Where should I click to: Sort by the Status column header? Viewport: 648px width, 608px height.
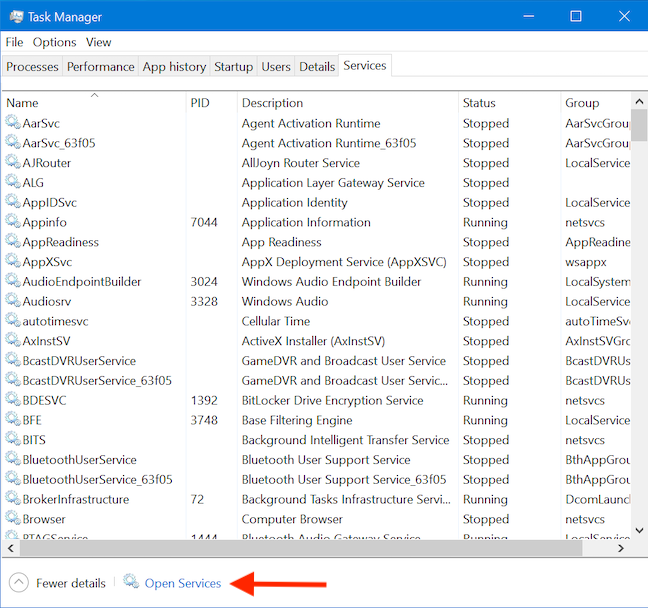point(509,103)
